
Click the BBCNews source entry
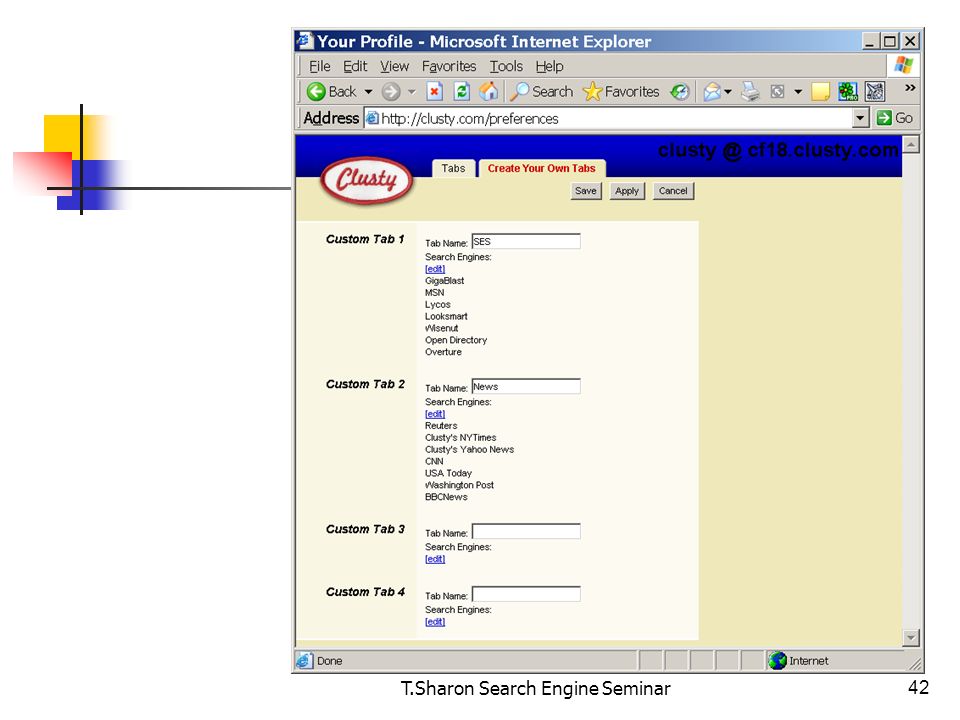[x=446, y=497]
